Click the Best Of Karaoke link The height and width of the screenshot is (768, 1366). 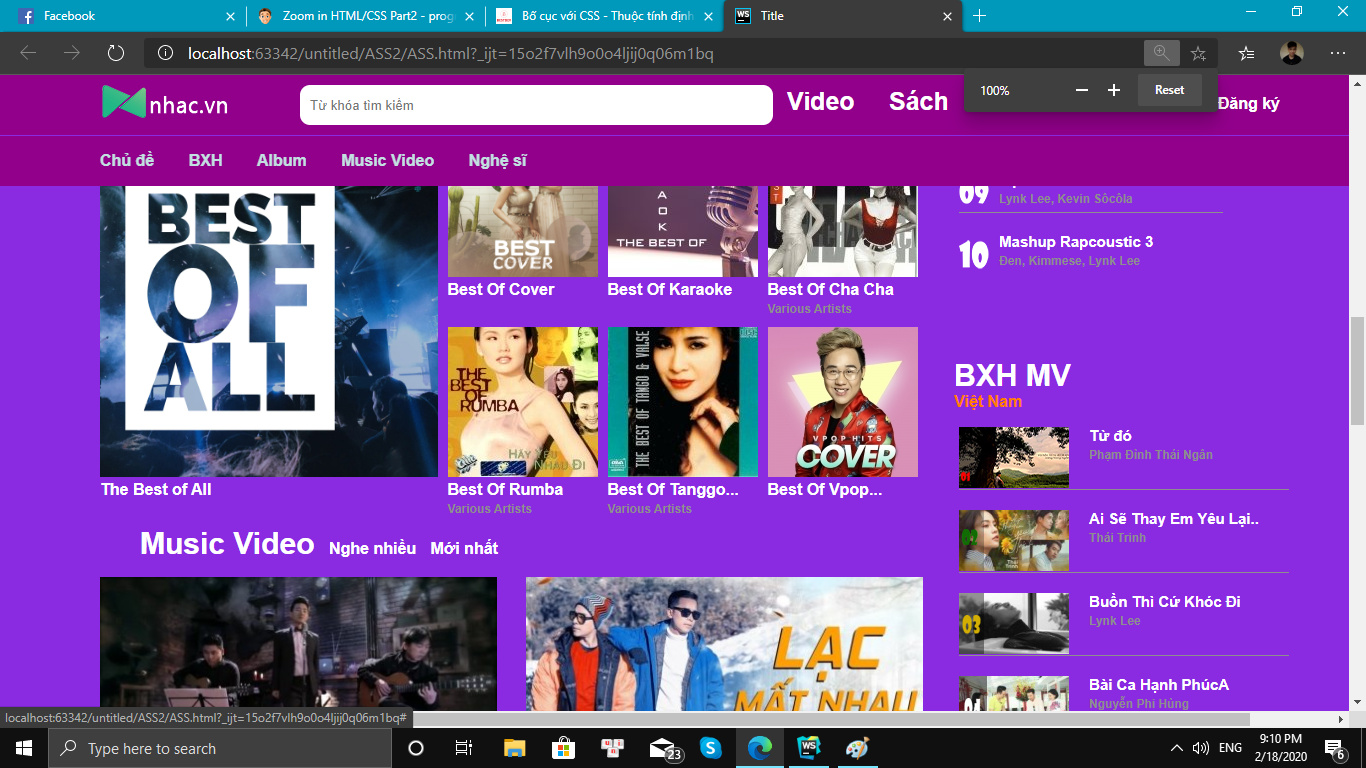(x=669, y=289)
